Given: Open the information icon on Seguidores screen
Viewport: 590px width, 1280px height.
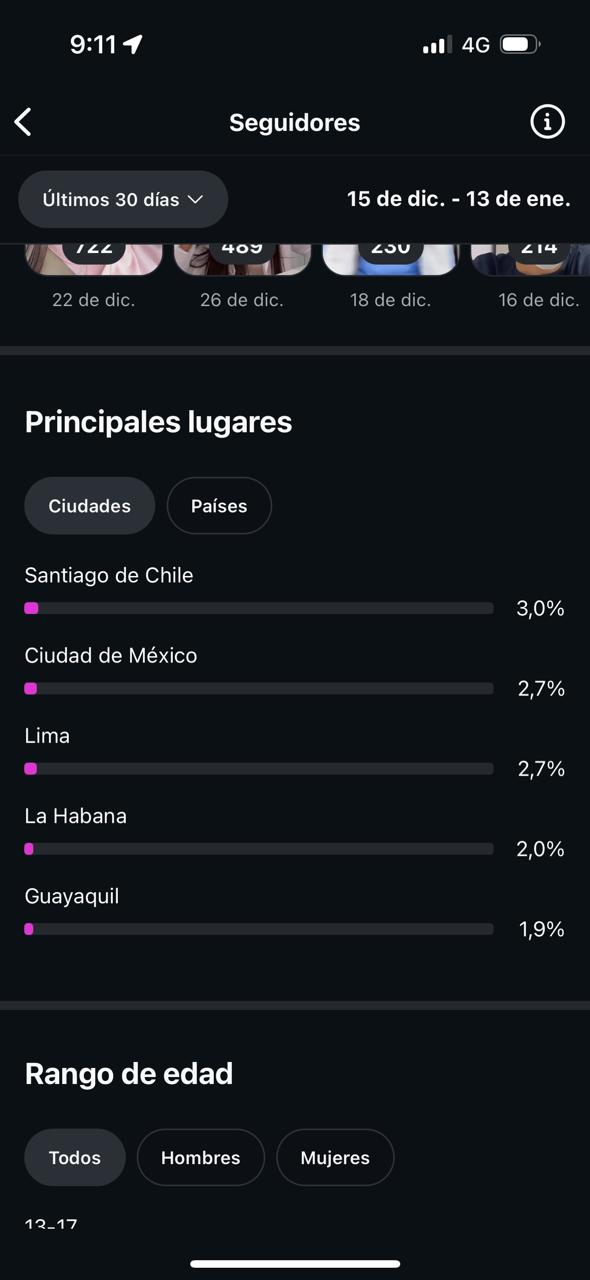Looking at the screenshot, I should [x=547, y=121].
